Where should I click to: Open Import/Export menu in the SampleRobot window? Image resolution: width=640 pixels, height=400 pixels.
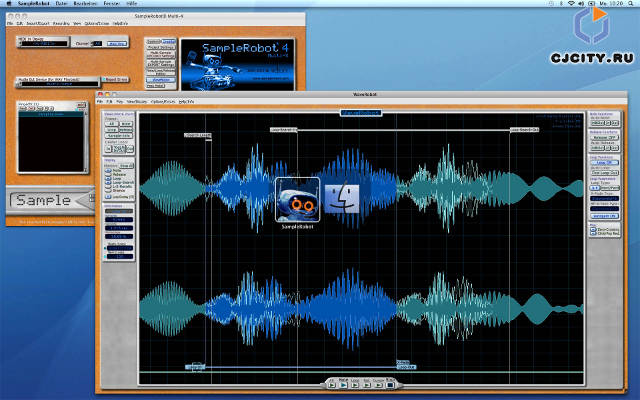(x=38, y=24)
